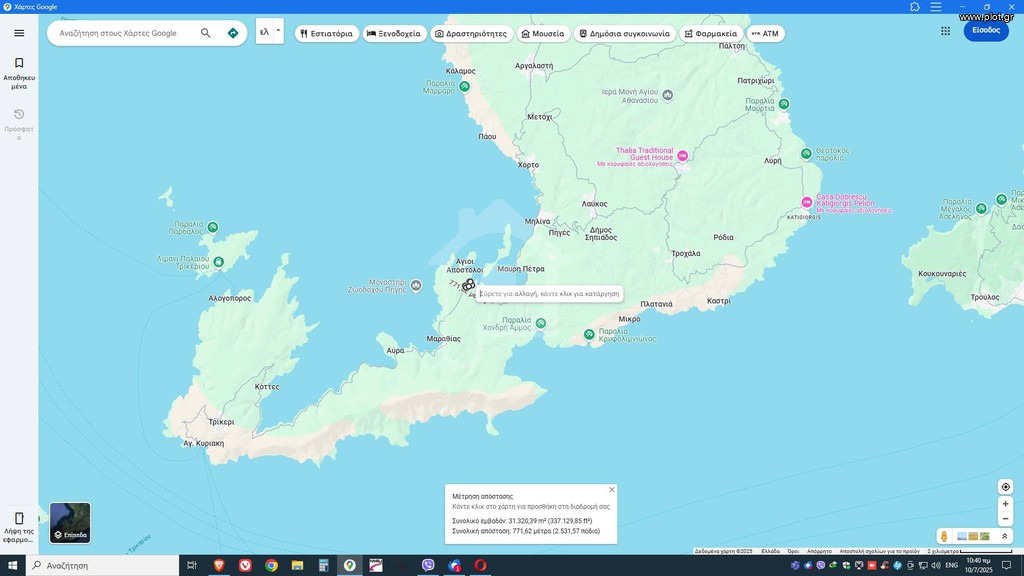Image resolution: width=1024 pixels, height=576 pixels.
Task: Open Αποθηκευμένα saved places
Action: (19, 72)
